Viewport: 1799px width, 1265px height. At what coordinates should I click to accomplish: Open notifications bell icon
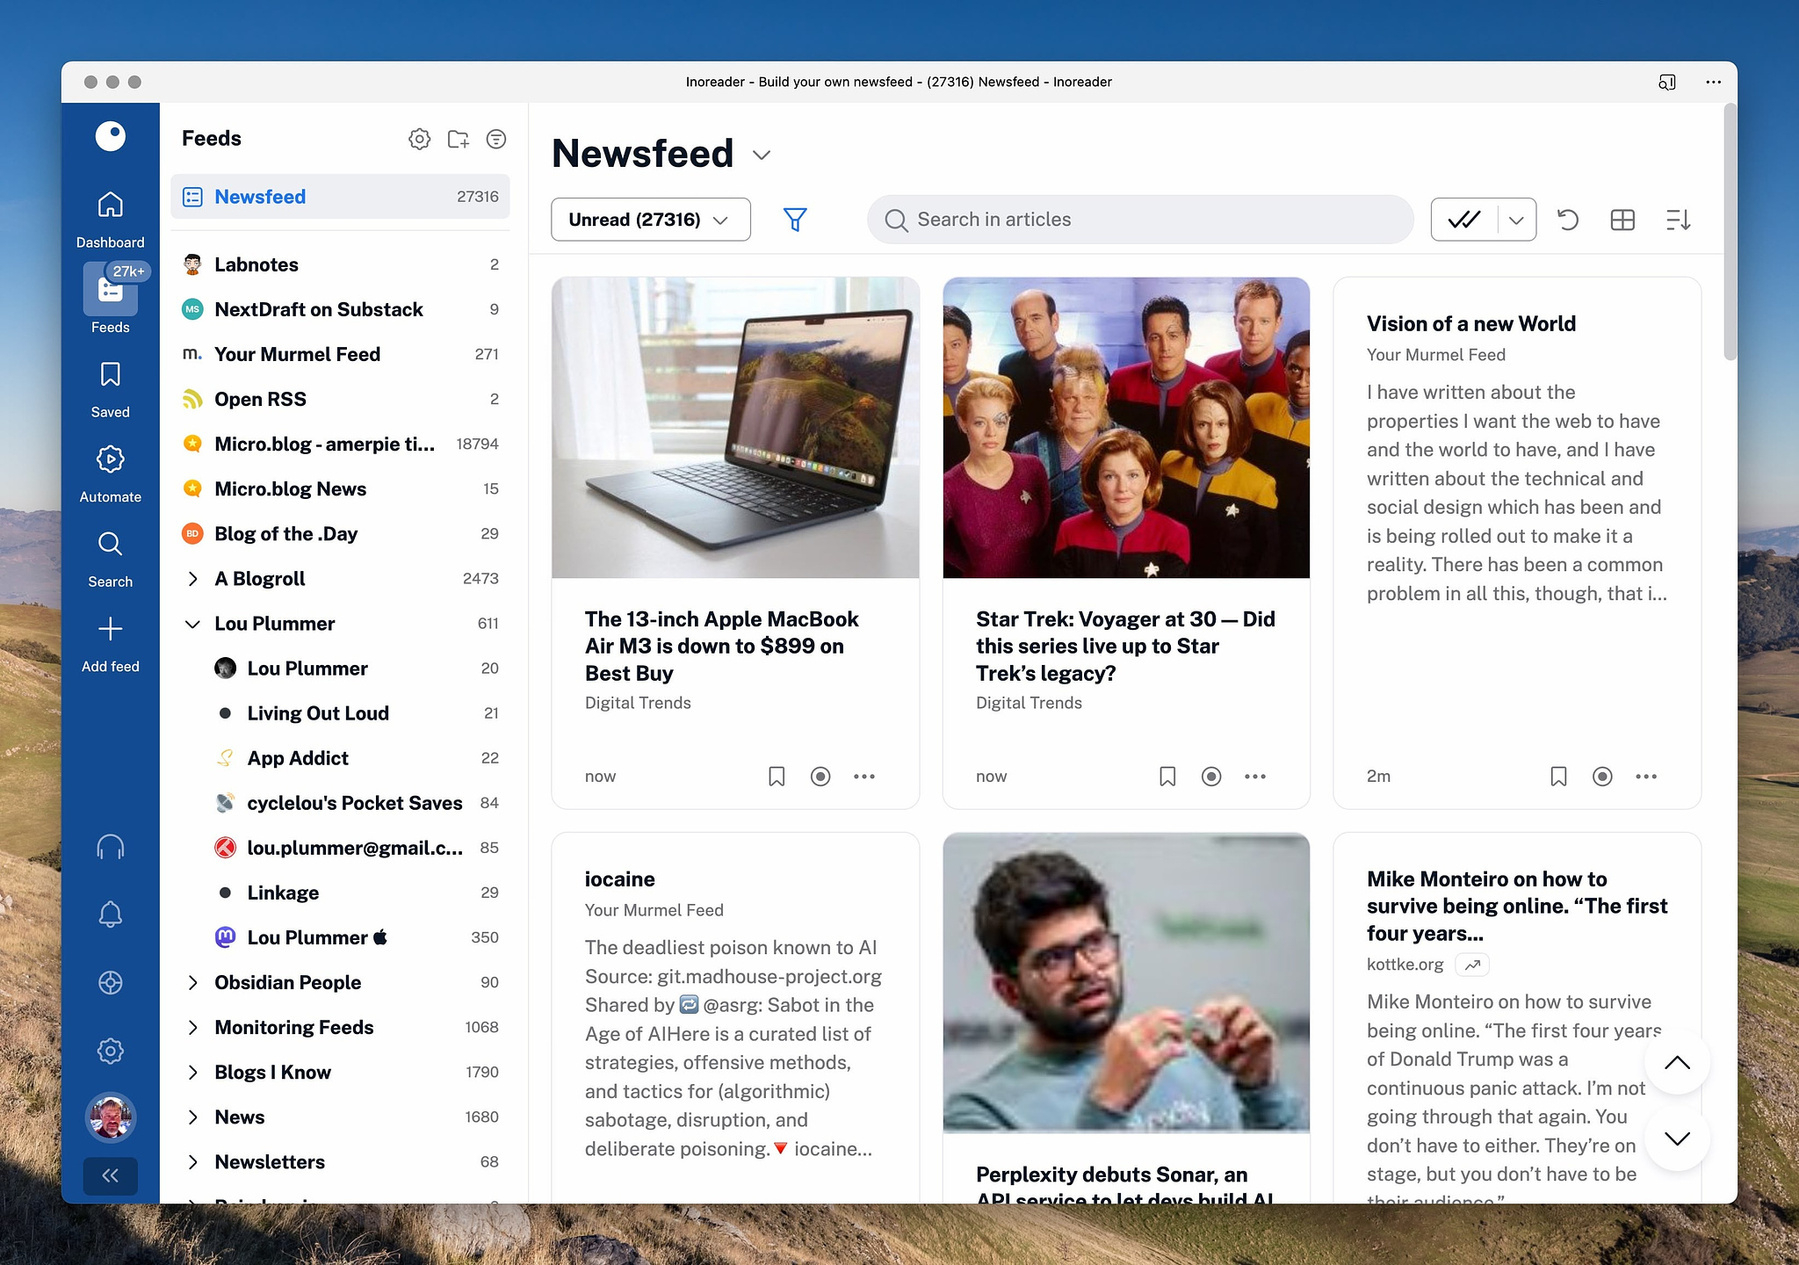coord(110,914)
